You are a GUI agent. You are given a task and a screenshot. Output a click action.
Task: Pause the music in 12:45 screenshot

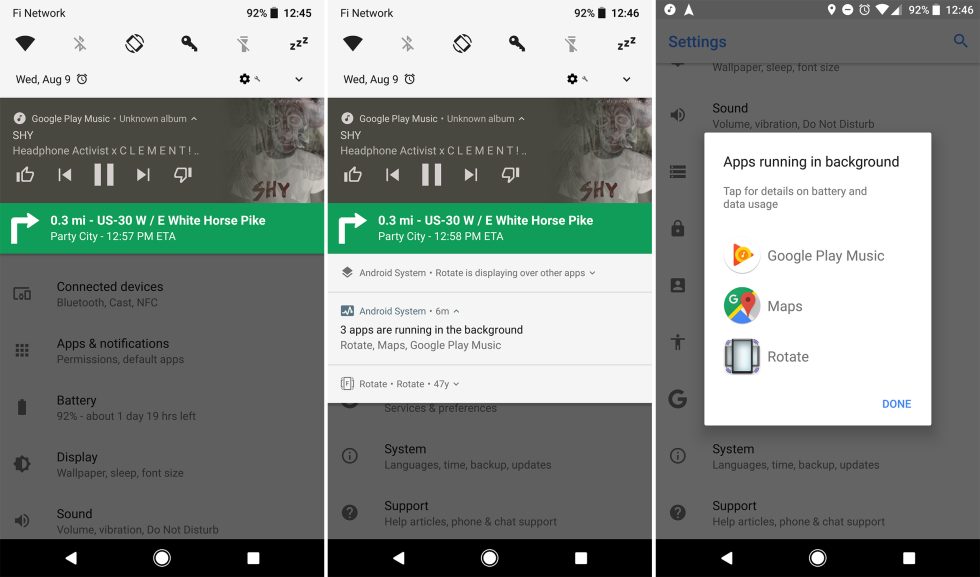[104, 174]
